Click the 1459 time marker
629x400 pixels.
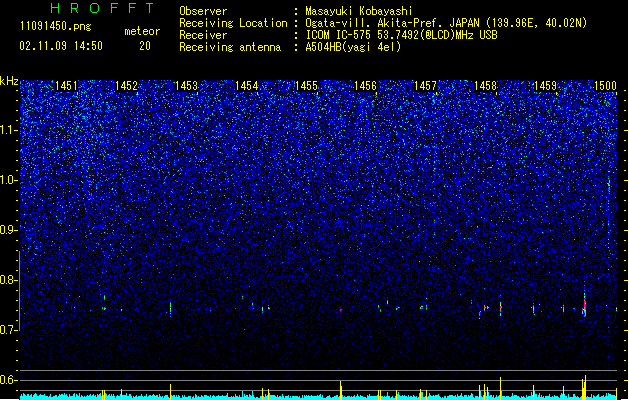546,86
